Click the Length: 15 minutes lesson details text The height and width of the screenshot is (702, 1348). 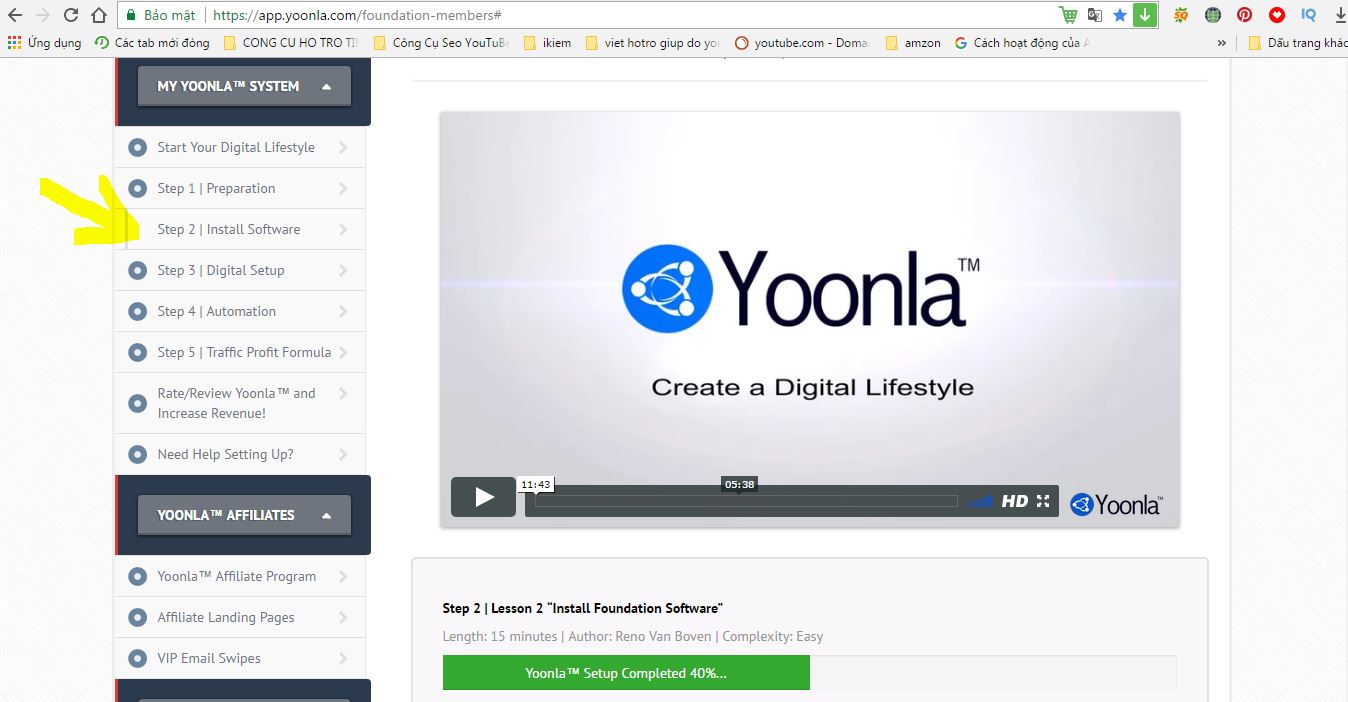click(633, 636)
